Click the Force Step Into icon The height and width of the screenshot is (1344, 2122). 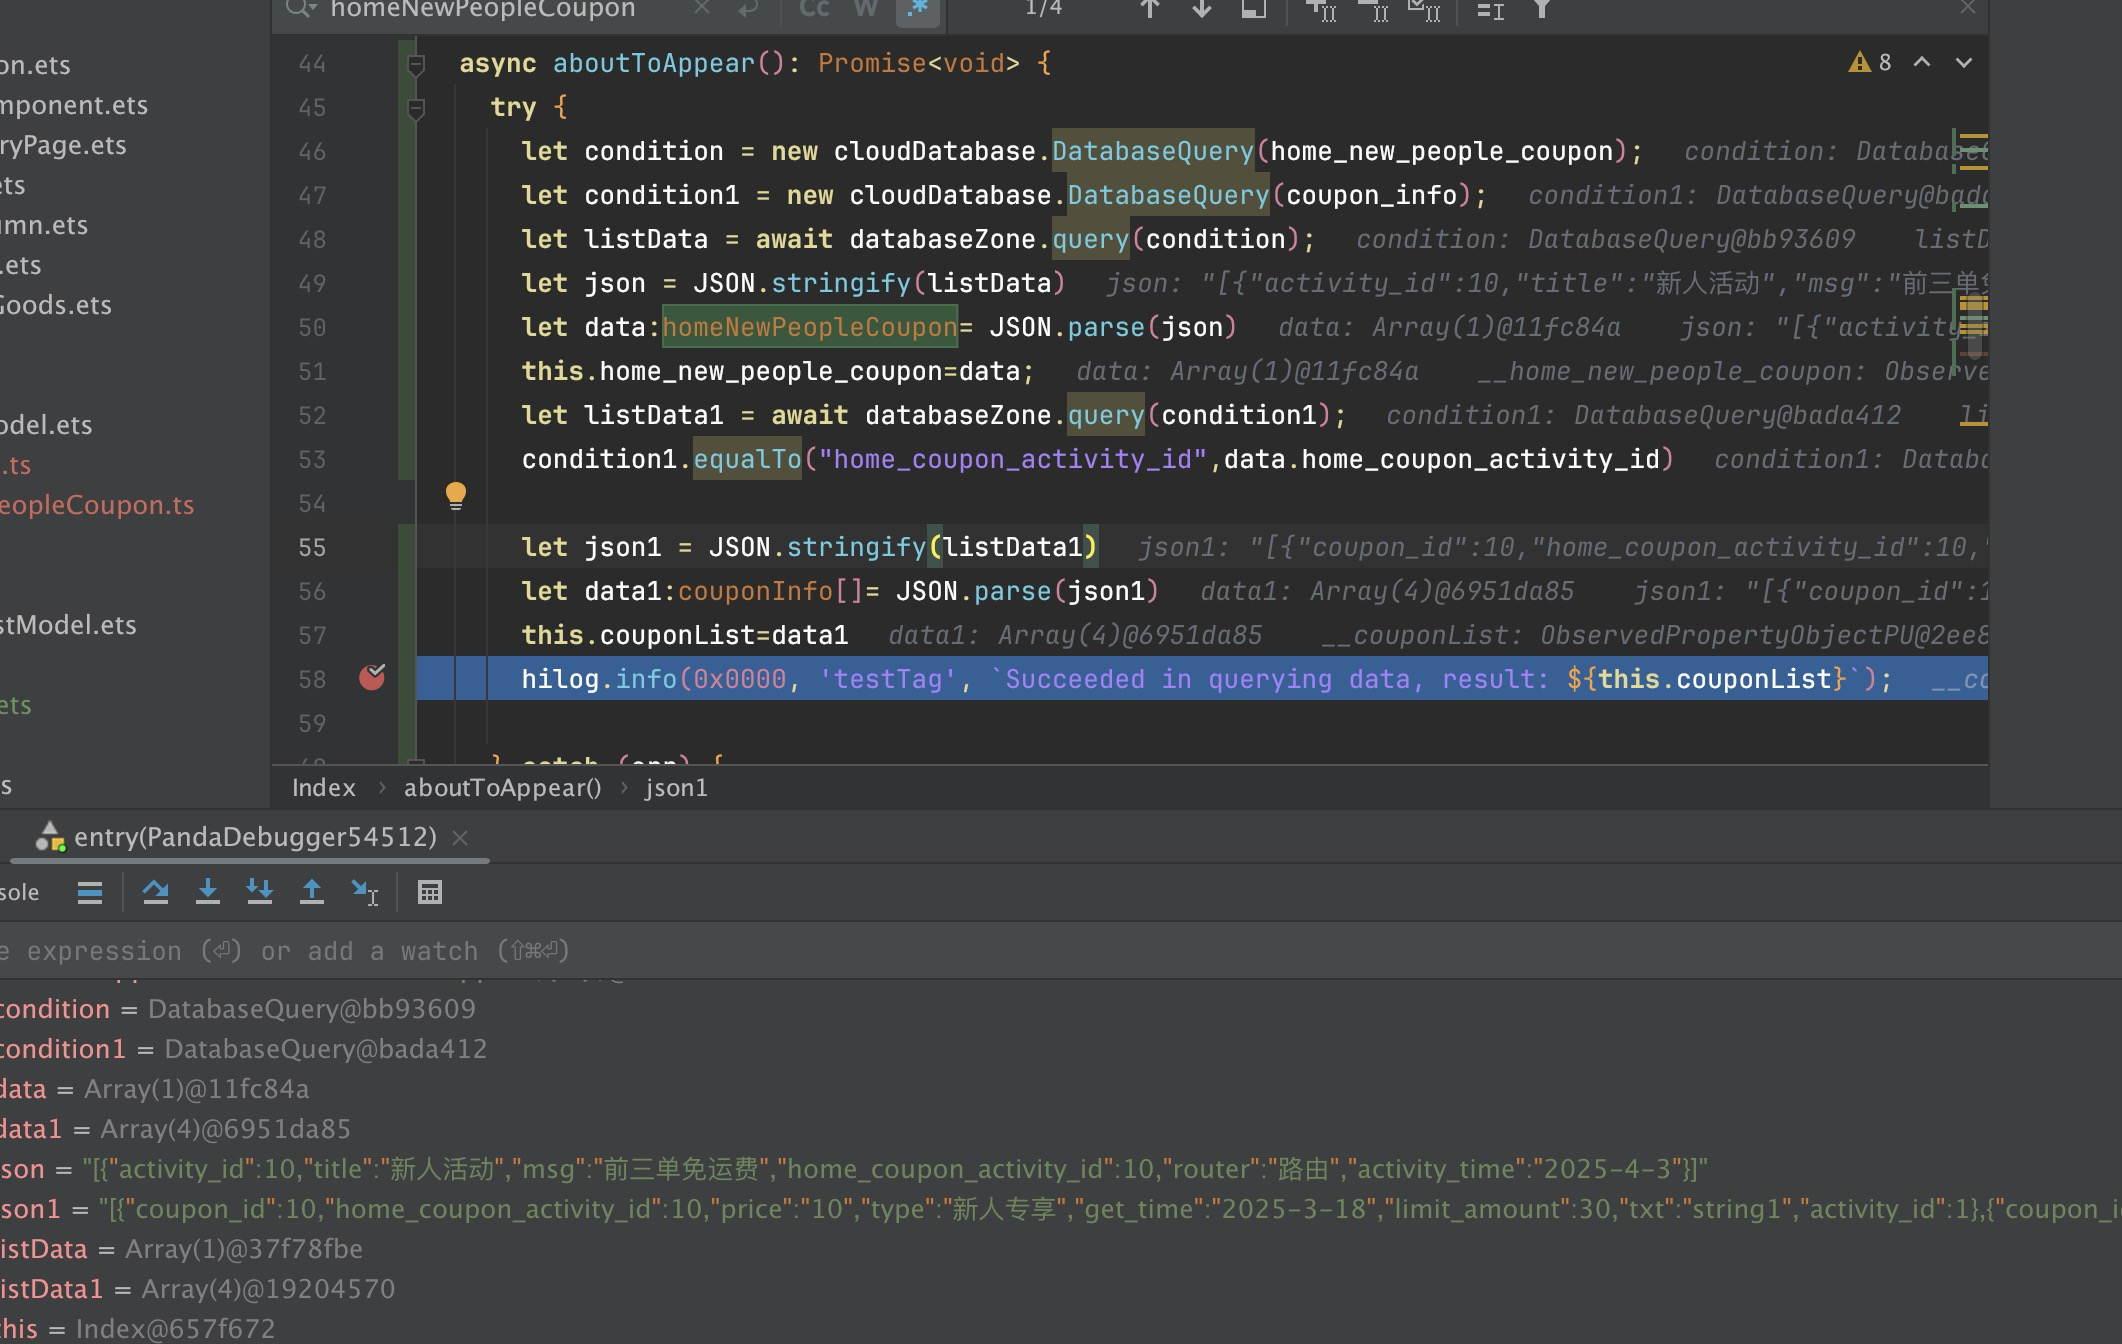point(259,892)
